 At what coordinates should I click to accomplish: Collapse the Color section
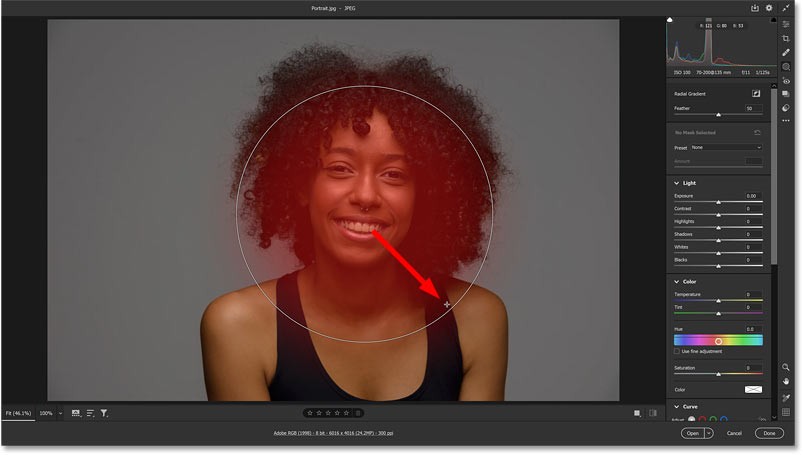(x=677, y=281)
